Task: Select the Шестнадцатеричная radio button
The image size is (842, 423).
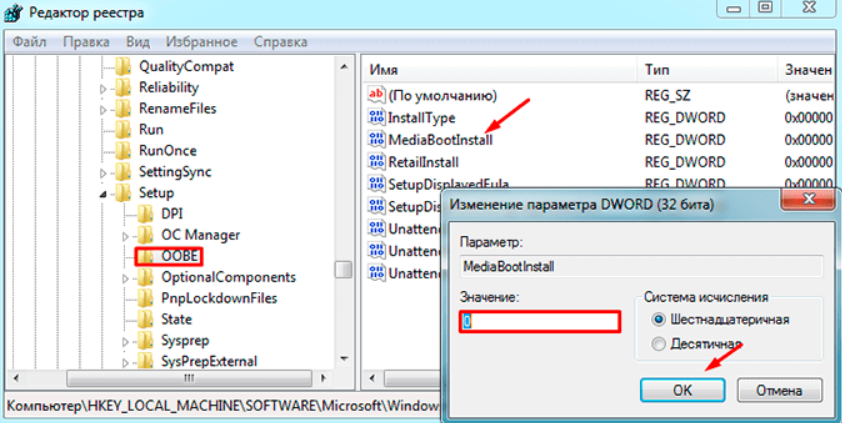Action: click(x=657, y=320)
